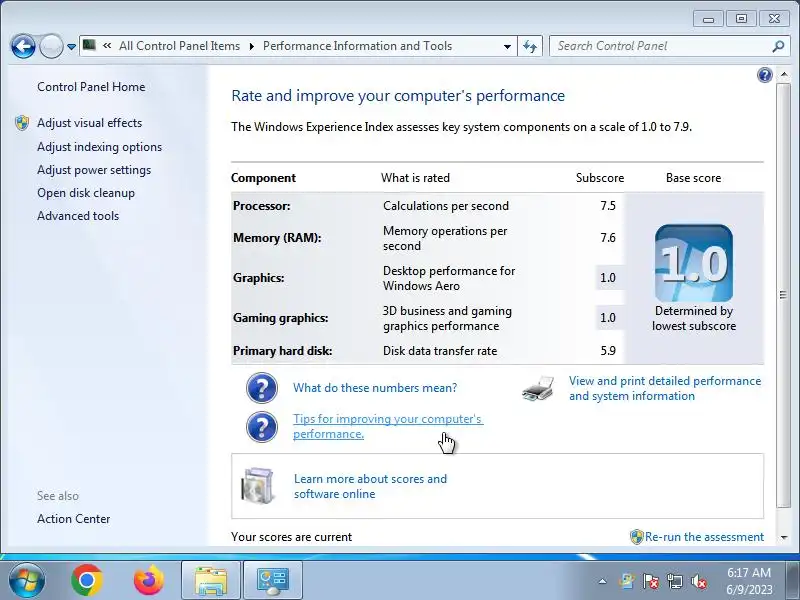Click the scrollbar down arrow

tap(784, 537)
